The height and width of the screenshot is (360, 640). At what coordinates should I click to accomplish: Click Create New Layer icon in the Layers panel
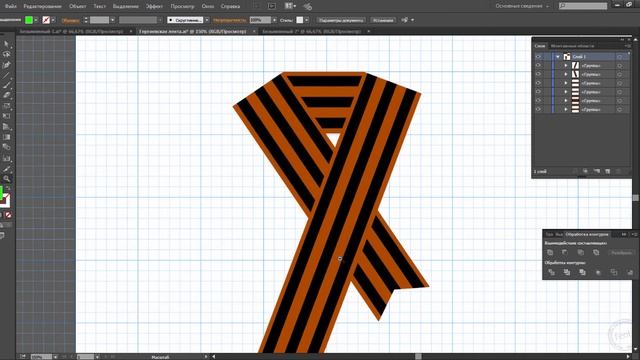(607, 171)
